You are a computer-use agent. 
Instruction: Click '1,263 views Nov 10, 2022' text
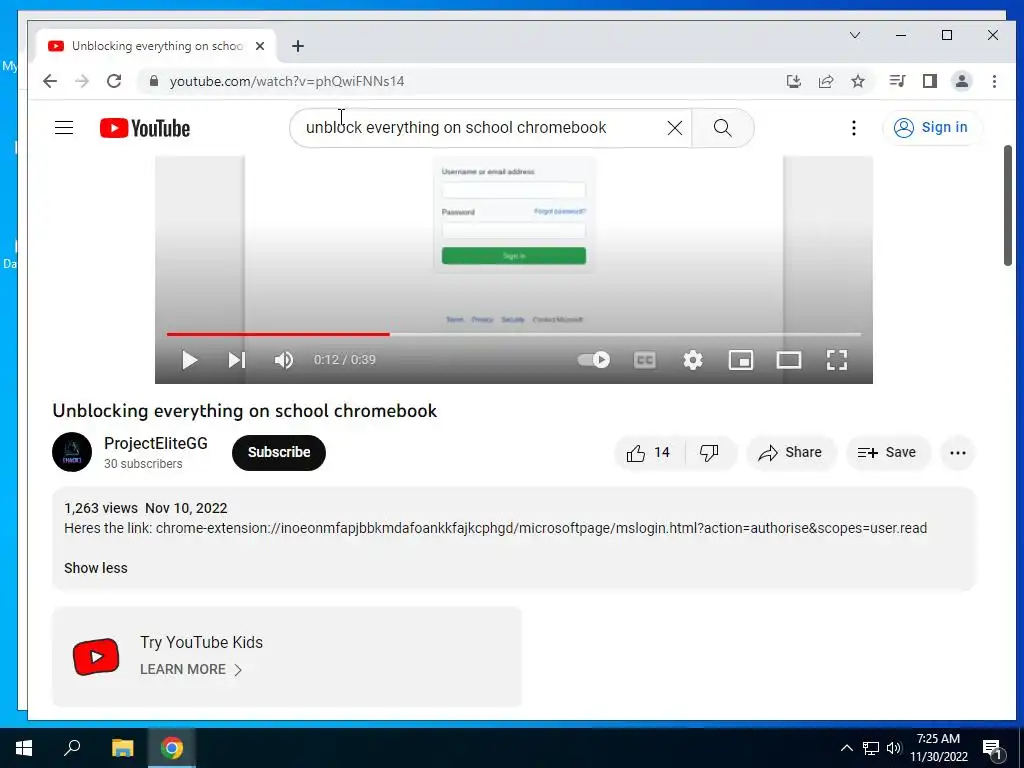(146, 508)
